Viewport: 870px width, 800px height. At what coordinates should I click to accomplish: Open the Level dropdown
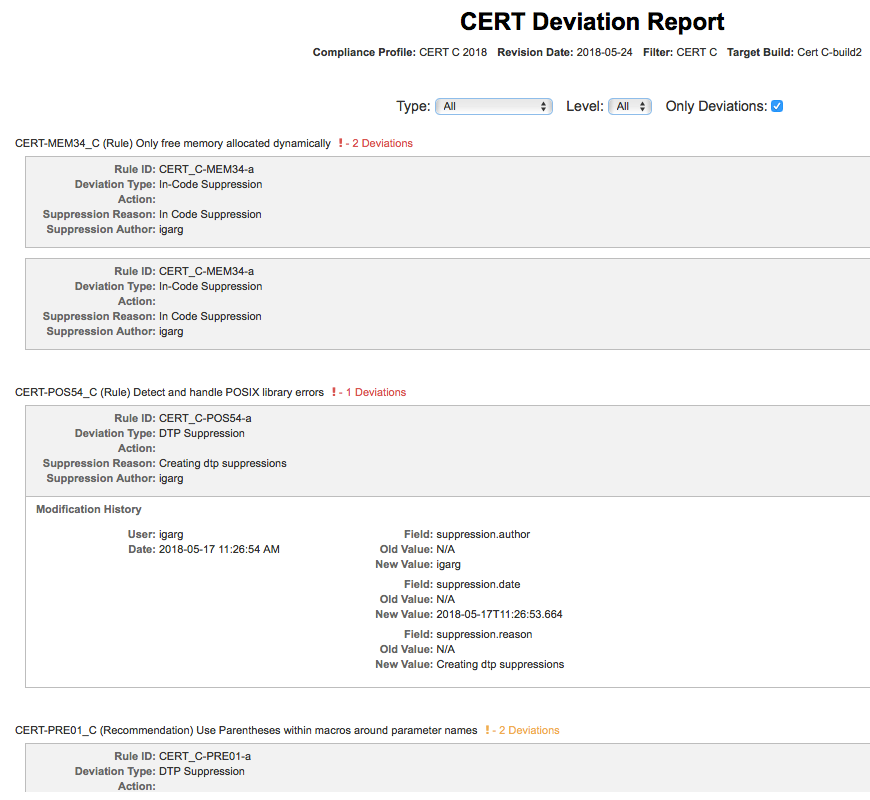point(630,106)
